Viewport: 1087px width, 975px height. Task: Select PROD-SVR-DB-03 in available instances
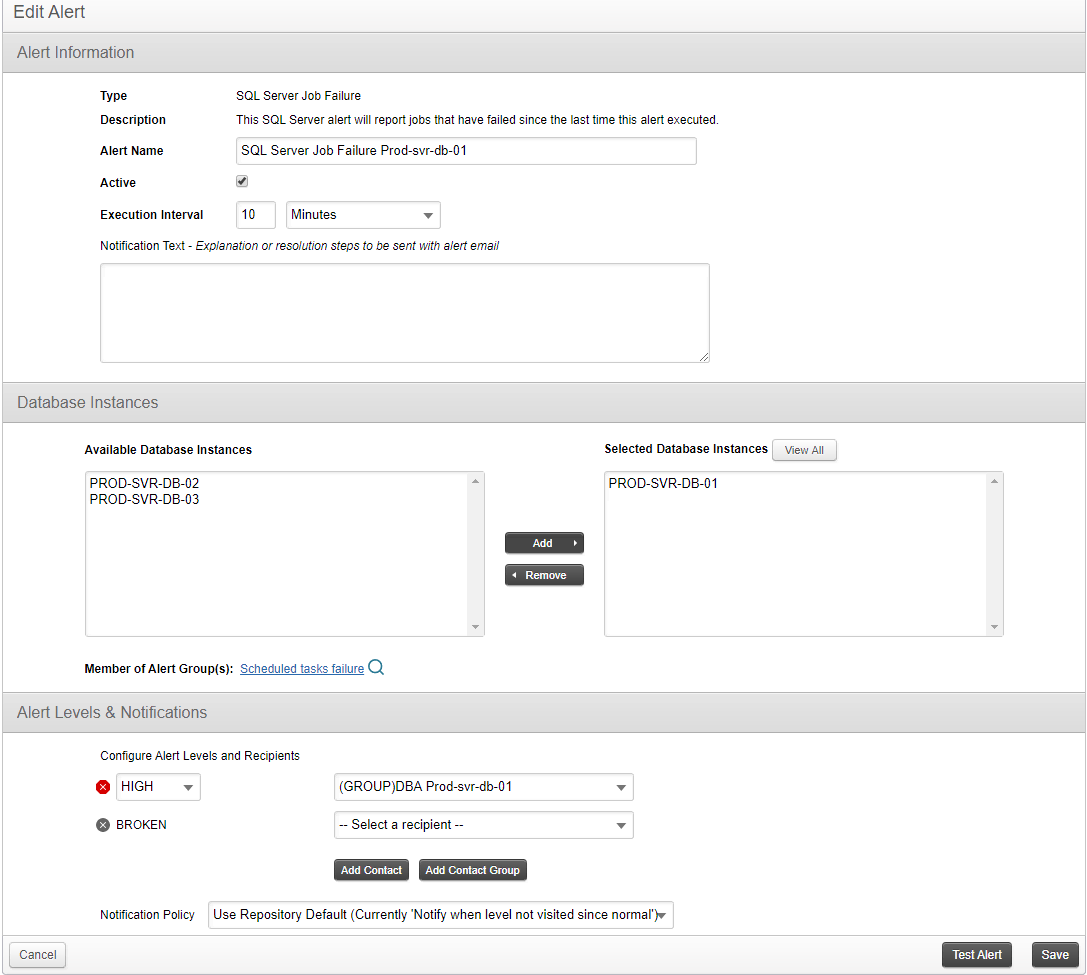(144, 499)
